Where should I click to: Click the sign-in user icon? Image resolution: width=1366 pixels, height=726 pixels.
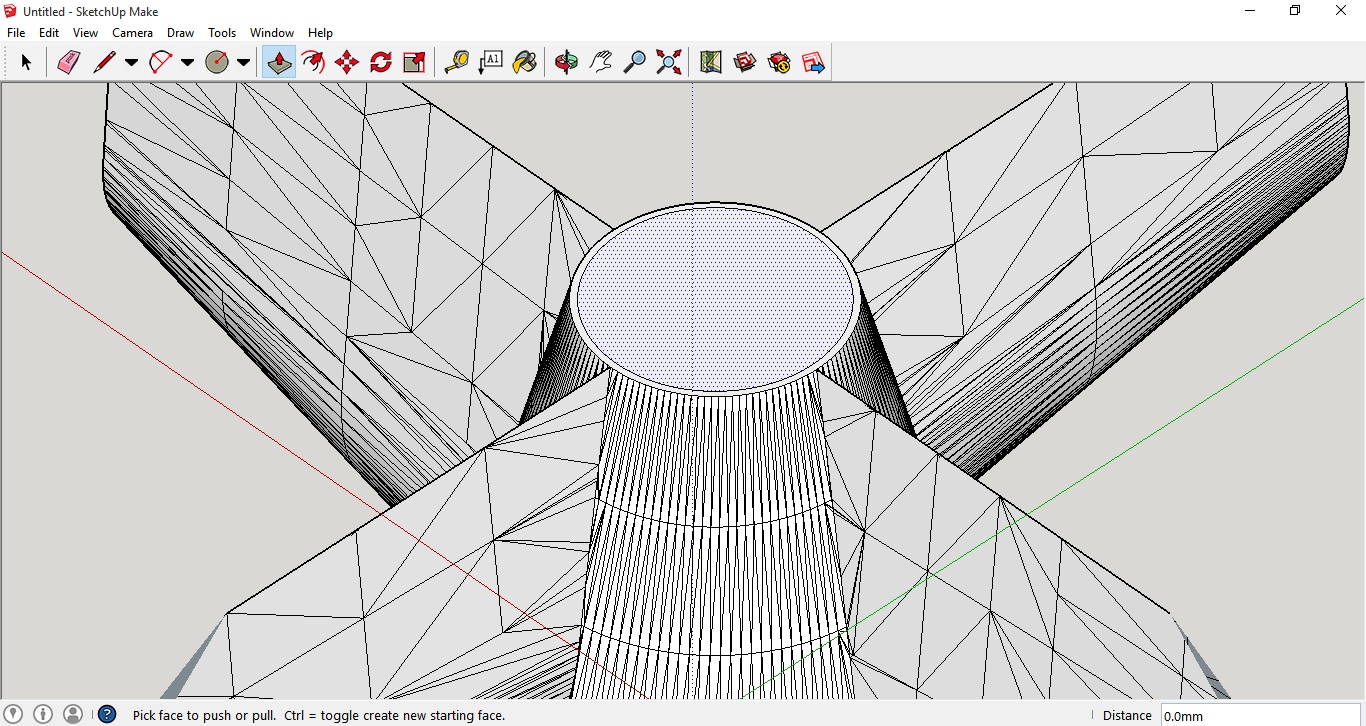pyautogui.click(x=73, y=714)
